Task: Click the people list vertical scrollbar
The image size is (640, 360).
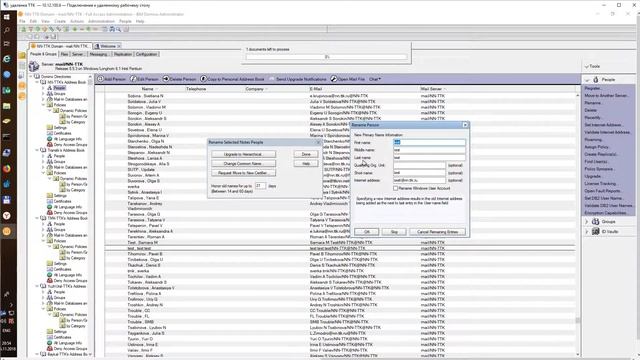Action: pos(578,224)
